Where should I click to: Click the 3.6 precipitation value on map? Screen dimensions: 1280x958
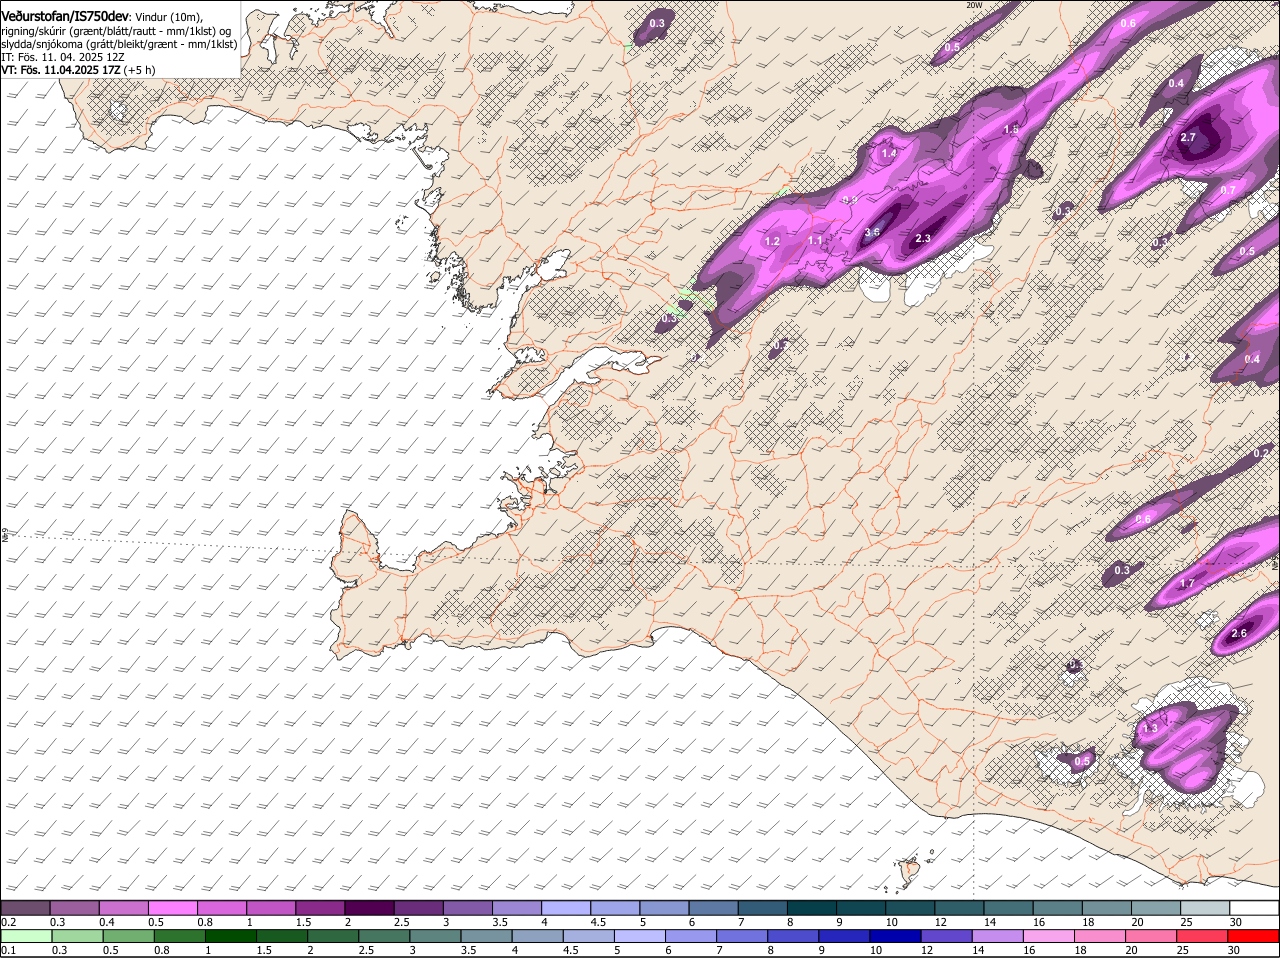pos(872,233)
